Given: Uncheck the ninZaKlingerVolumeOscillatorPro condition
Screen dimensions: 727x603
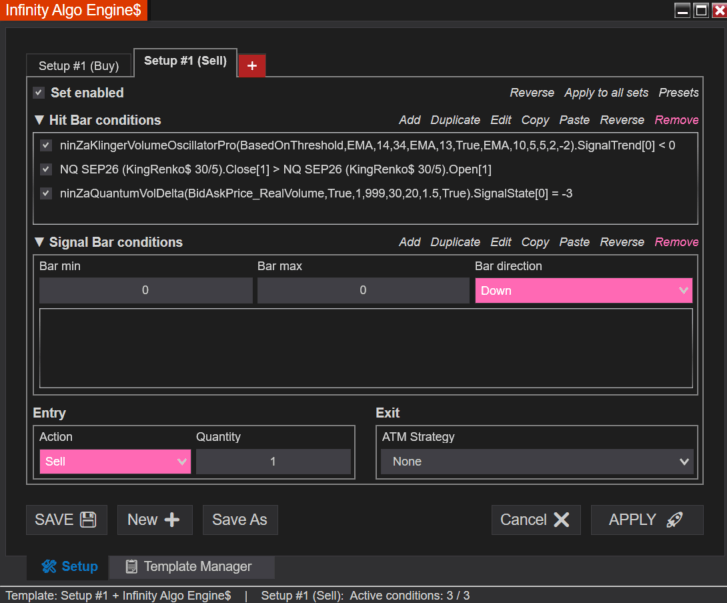Looking at the screenshot, I should tap(45, 146).
